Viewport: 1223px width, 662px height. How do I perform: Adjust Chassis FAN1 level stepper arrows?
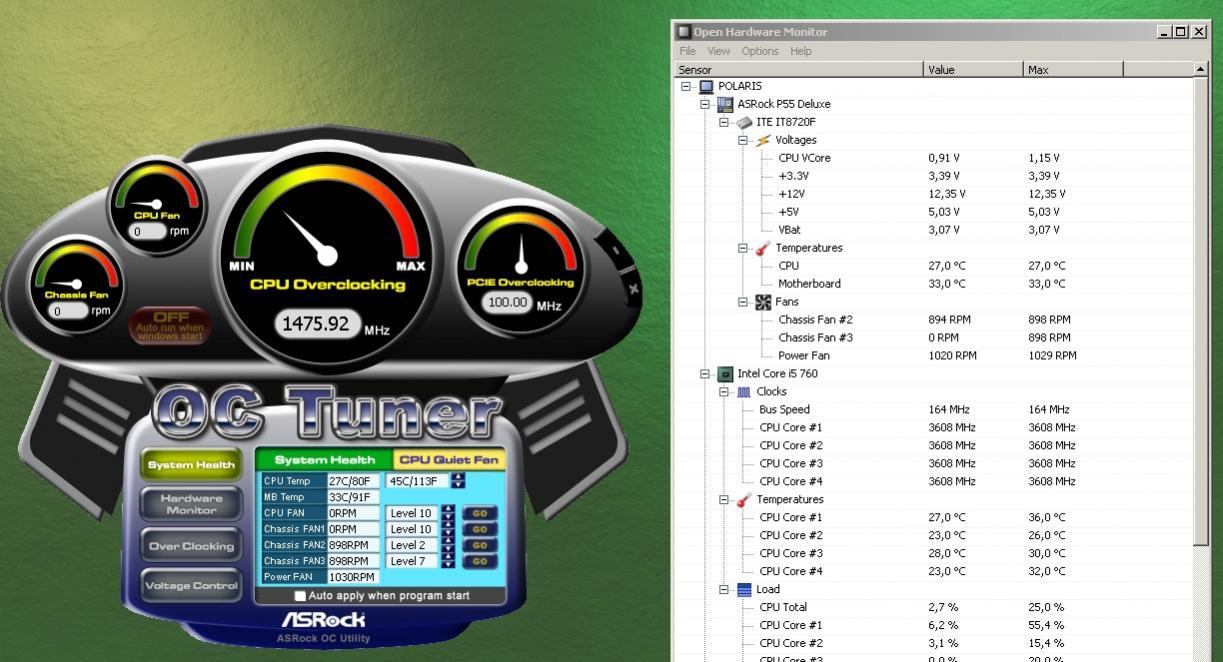pos(447,529)
